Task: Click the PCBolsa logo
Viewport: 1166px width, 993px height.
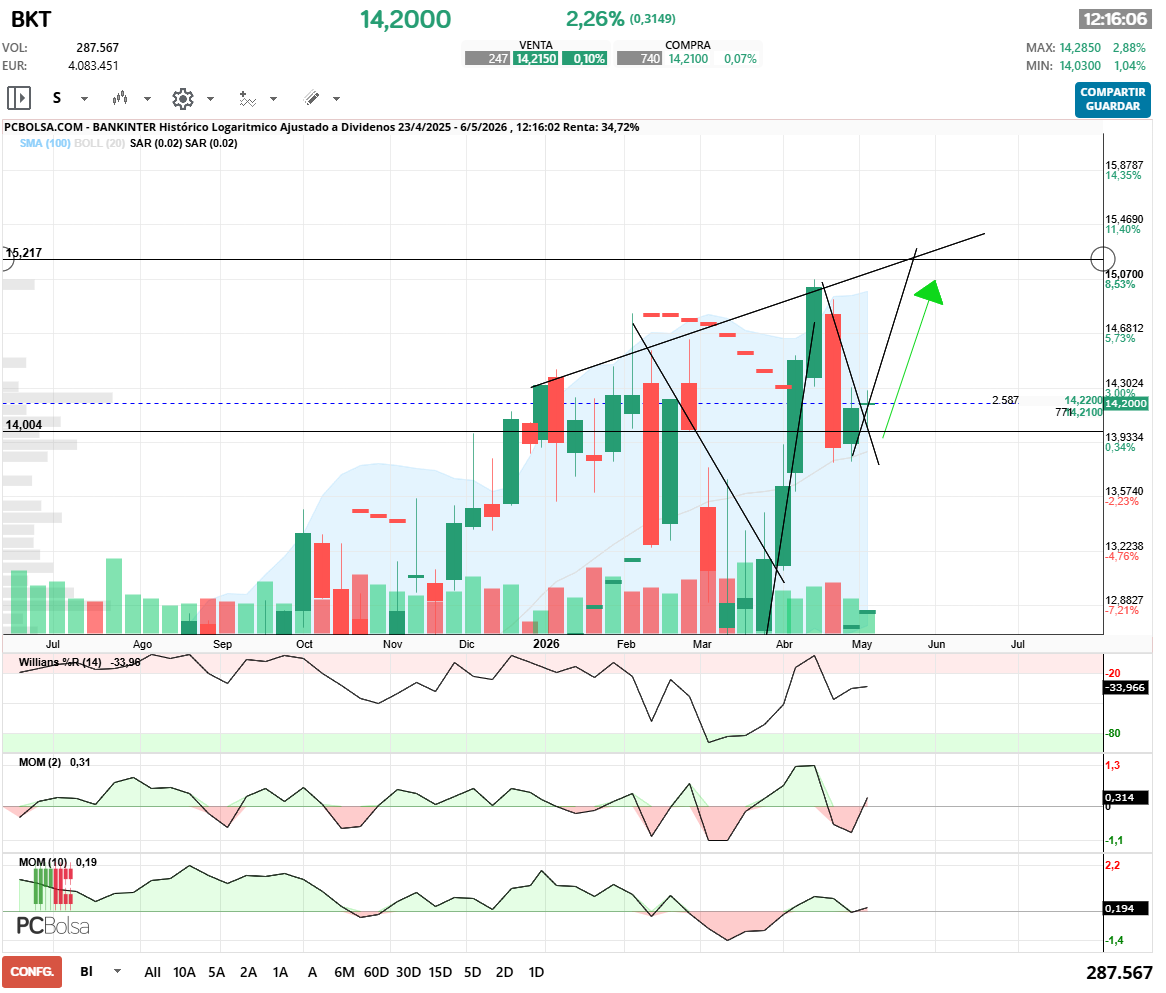Action: (x=53, y=926)
